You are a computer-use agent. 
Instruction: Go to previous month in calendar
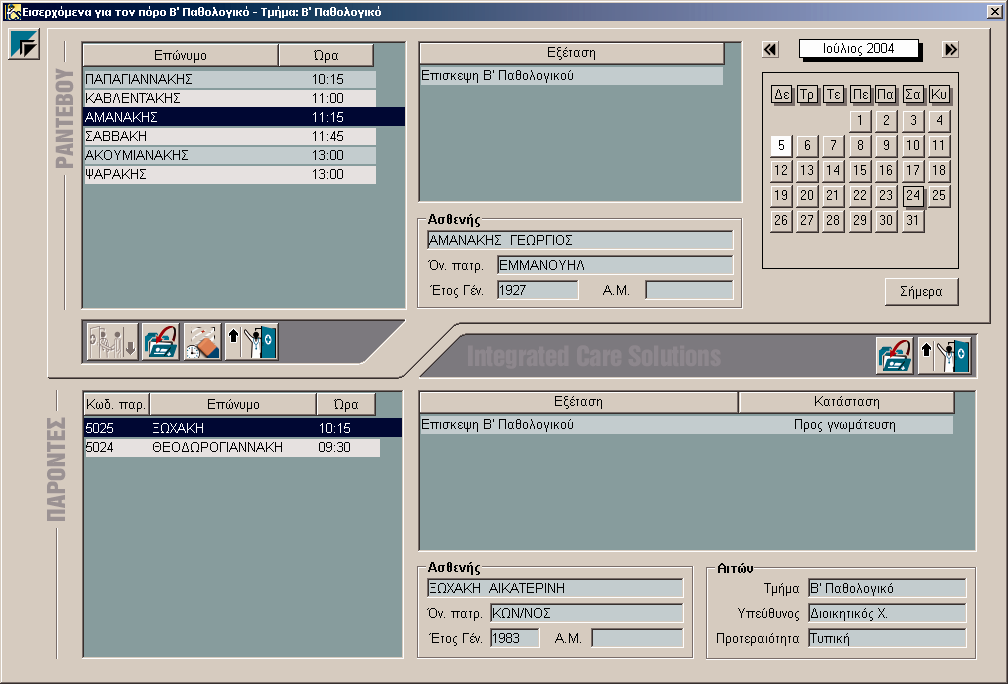point(770,50)
